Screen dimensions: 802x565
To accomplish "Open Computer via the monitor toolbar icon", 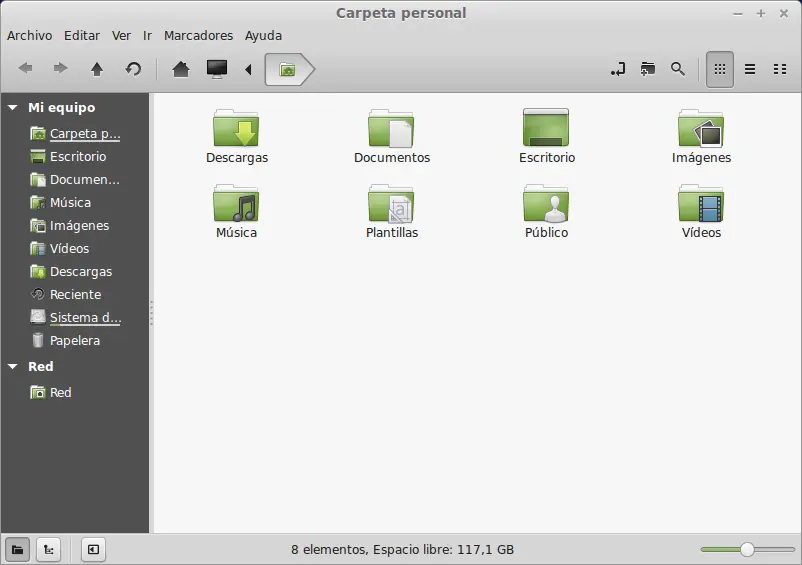I will 217,69.
